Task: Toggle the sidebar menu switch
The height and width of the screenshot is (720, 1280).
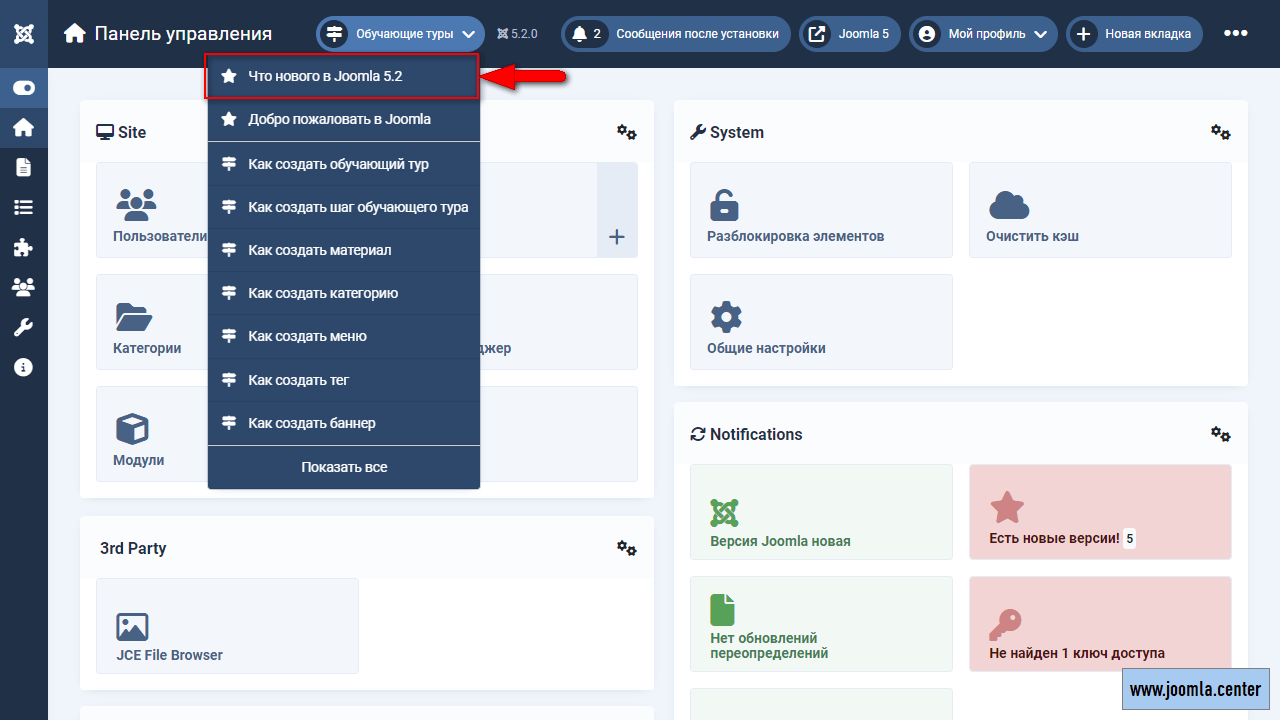Action: coord(24,88)
